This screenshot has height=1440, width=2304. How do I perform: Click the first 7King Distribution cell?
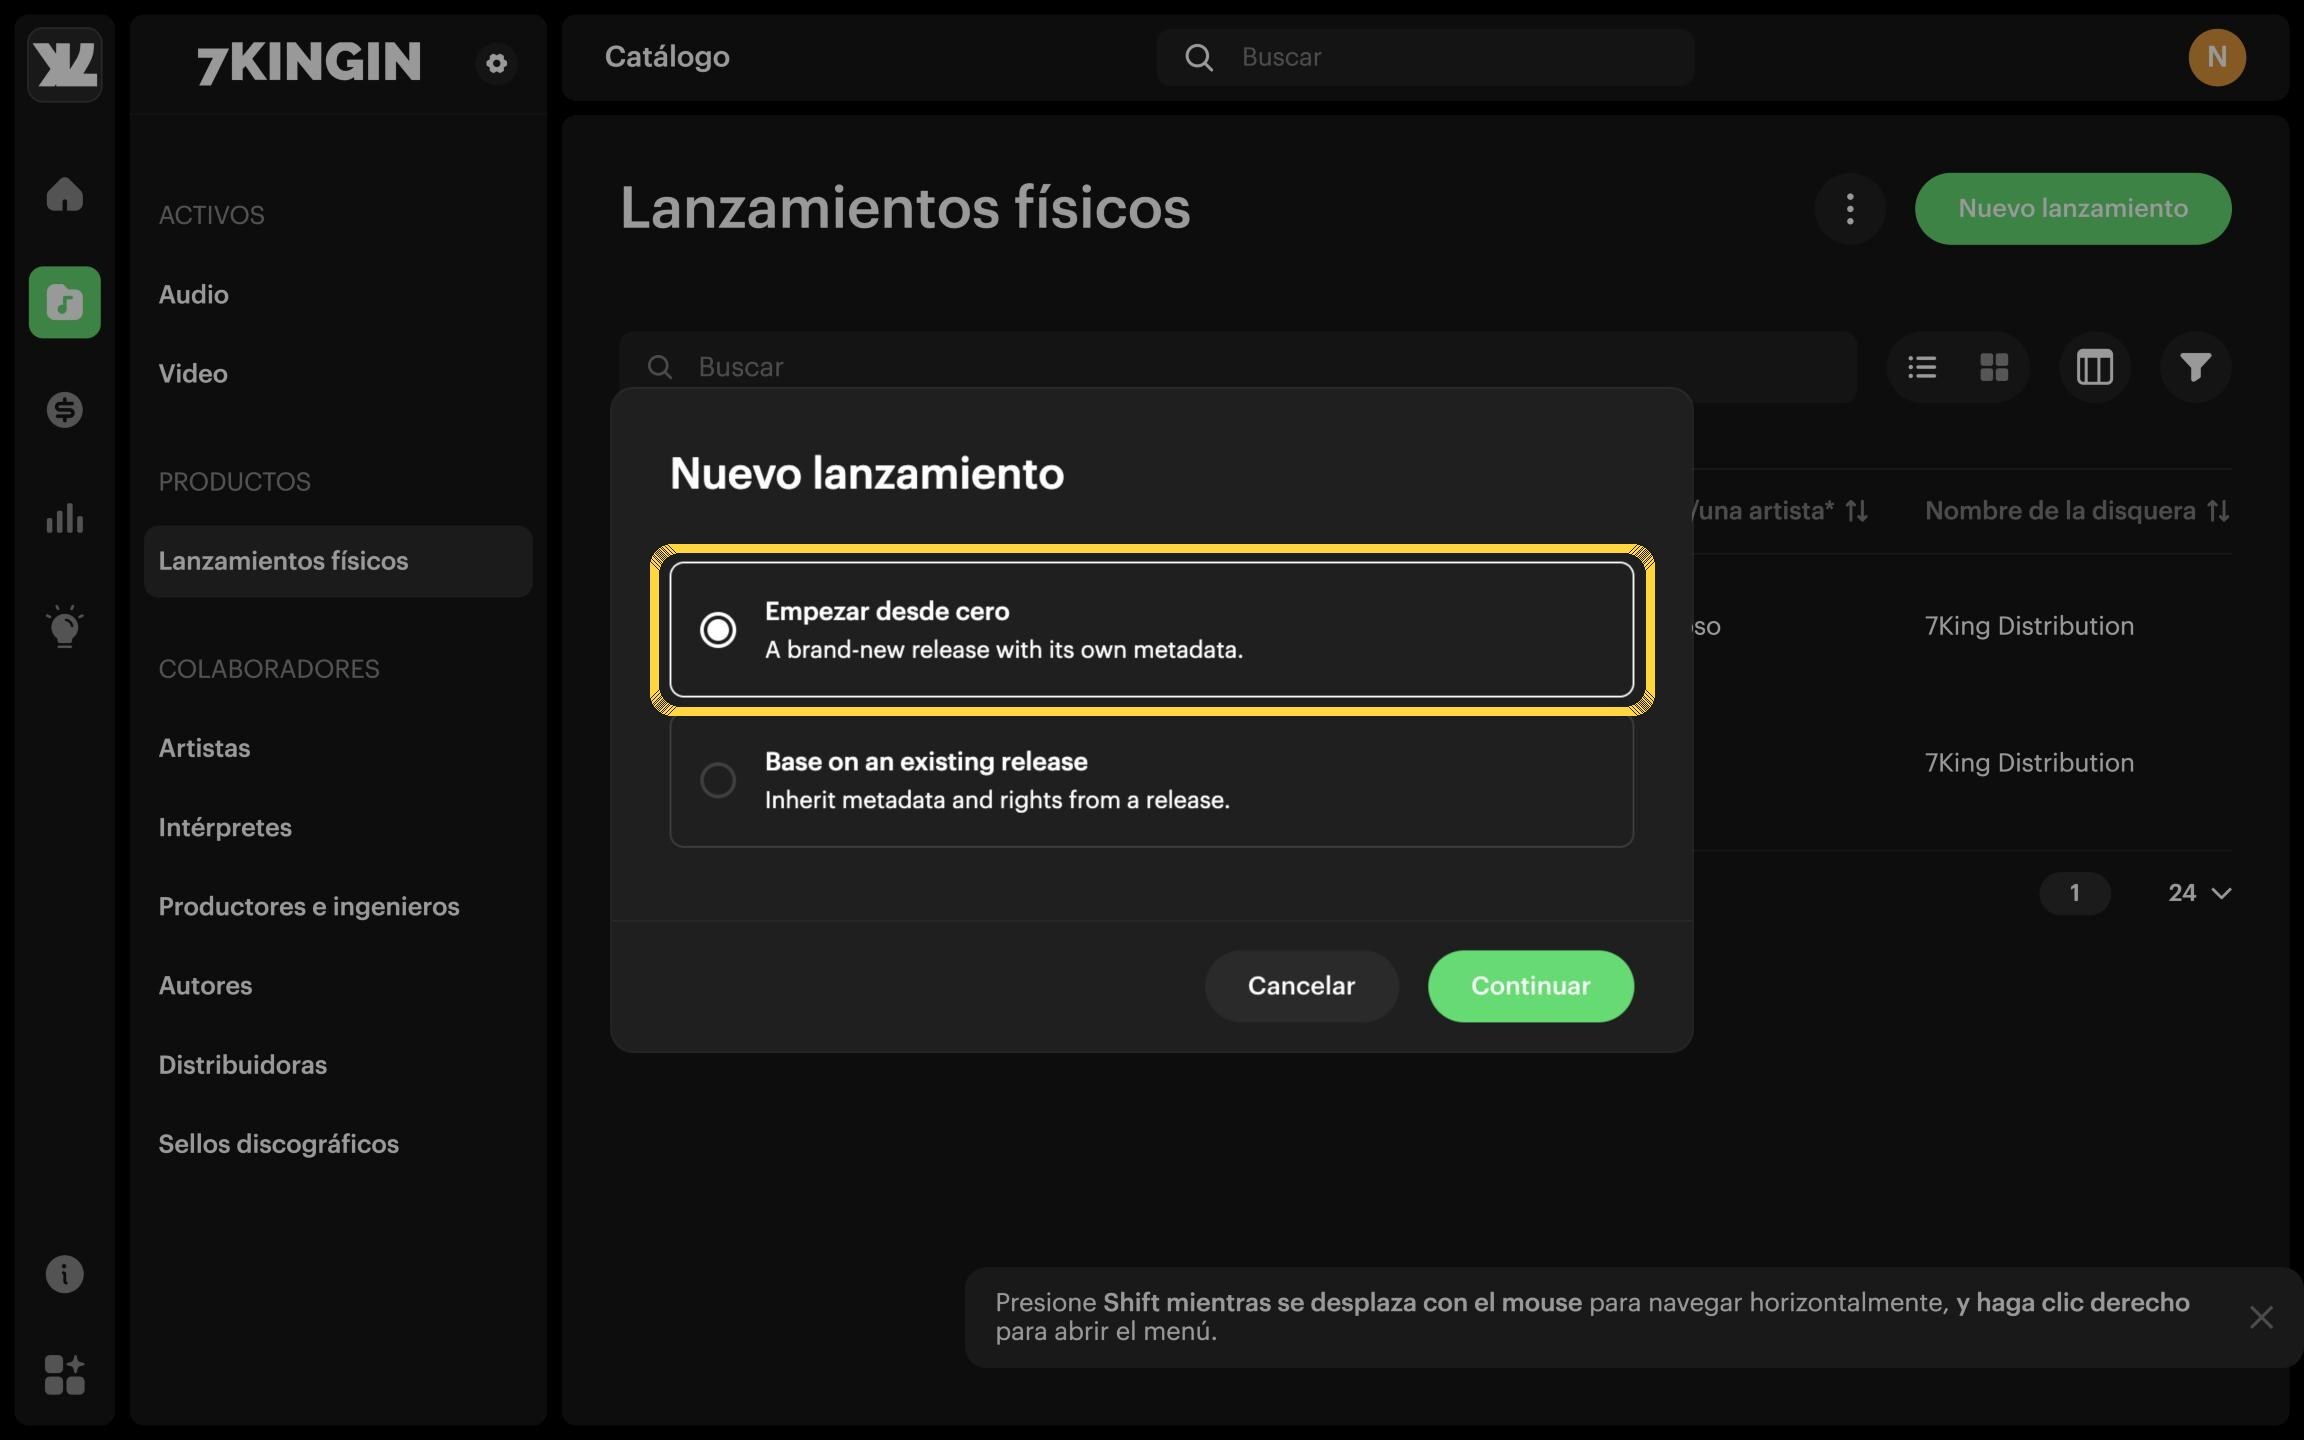pos(2029,626)
